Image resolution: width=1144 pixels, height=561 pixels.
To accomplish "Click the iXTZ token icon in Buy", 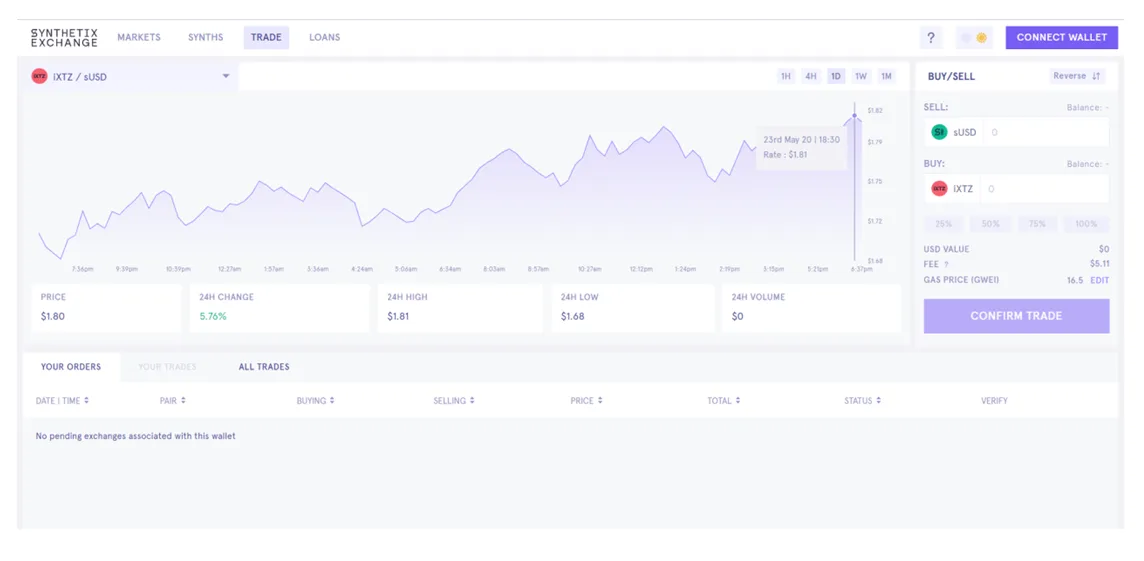I will pos(939,188).
